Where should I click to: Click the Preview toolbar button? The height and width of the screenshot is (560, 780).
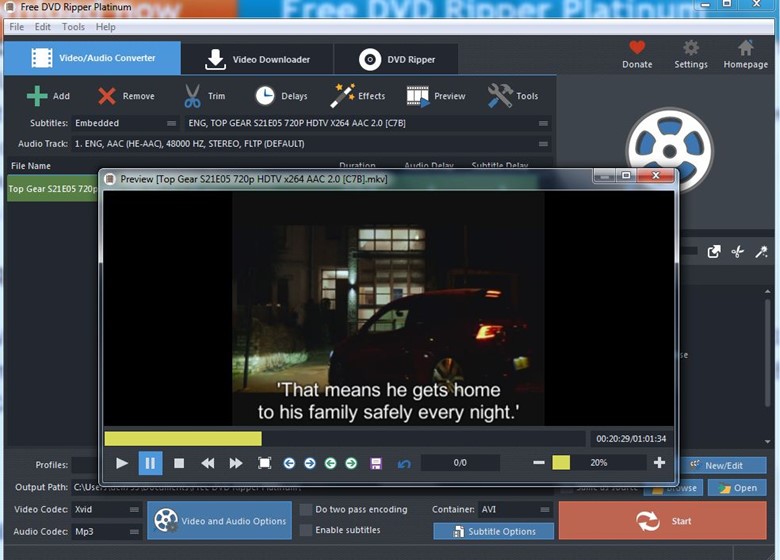tap(436, 96)
